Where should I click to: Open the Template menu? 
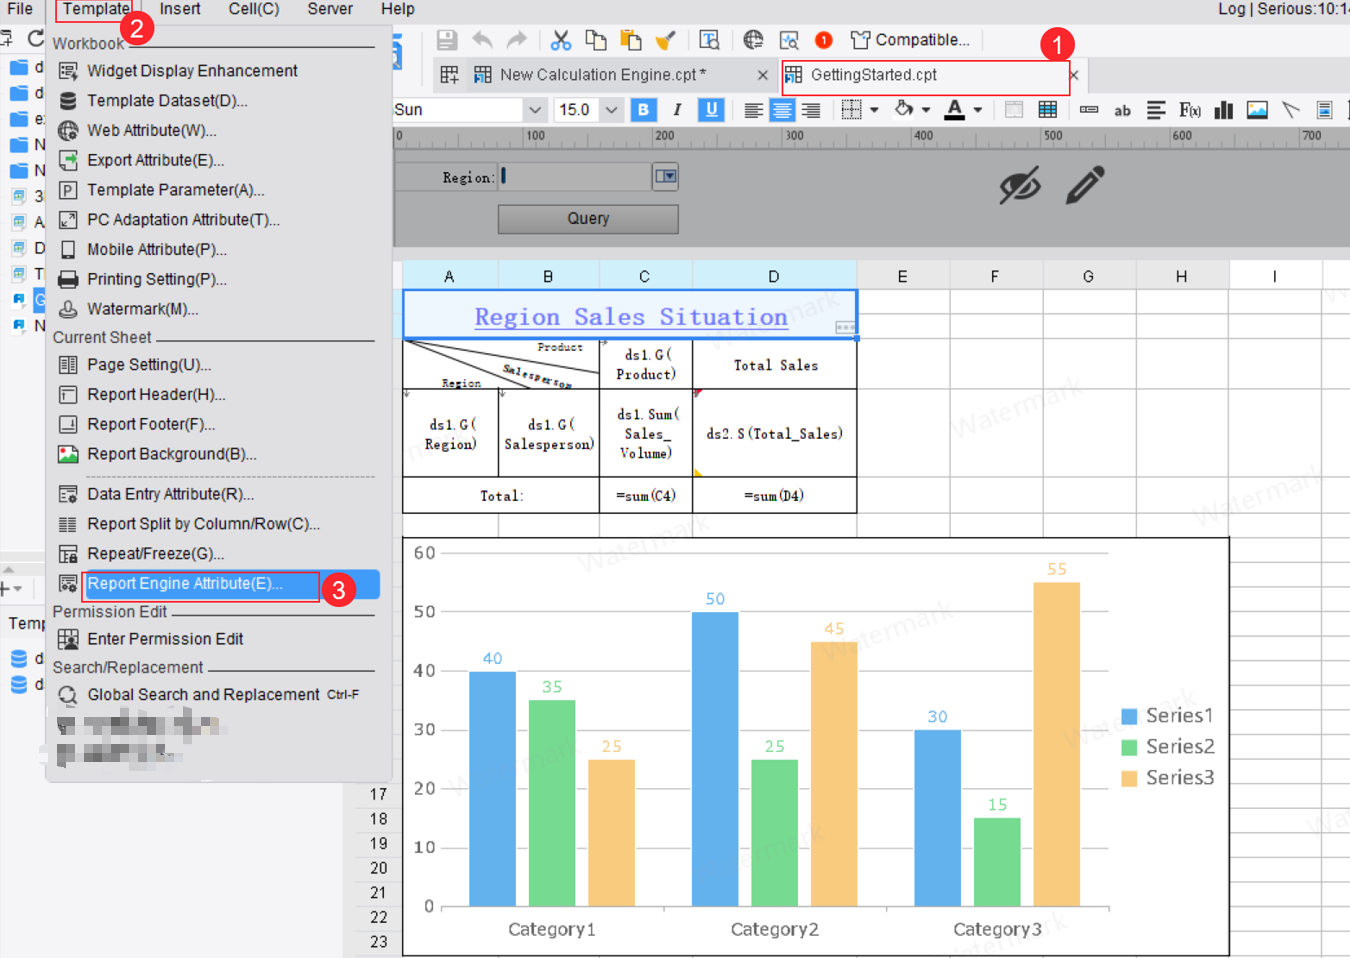[96, 9]
